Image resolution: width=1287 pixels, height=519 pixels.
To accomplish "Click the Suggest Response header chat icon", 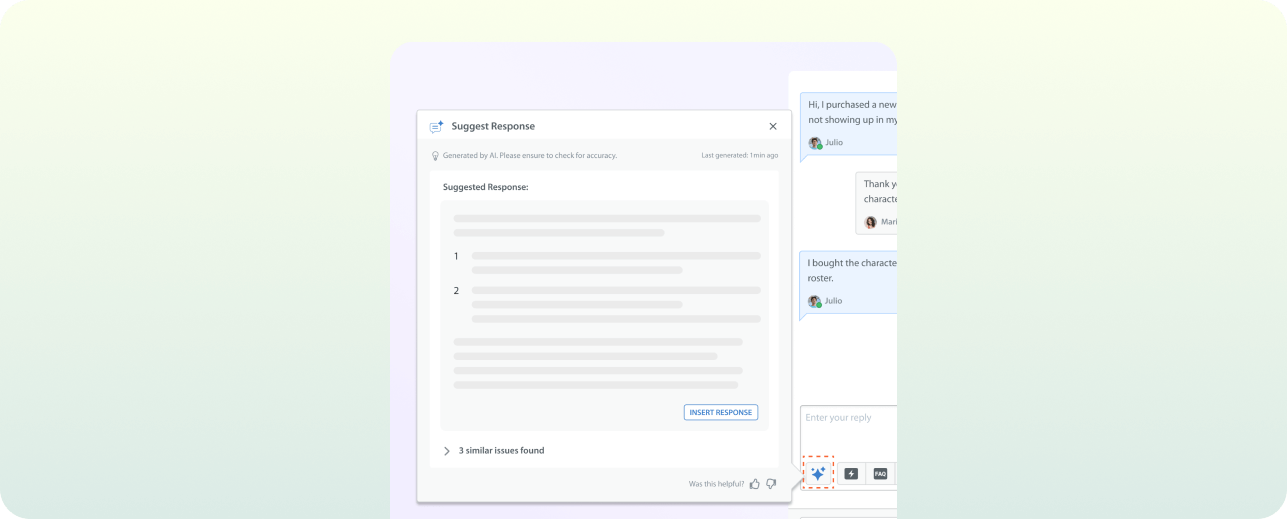I will click(436, 127).
